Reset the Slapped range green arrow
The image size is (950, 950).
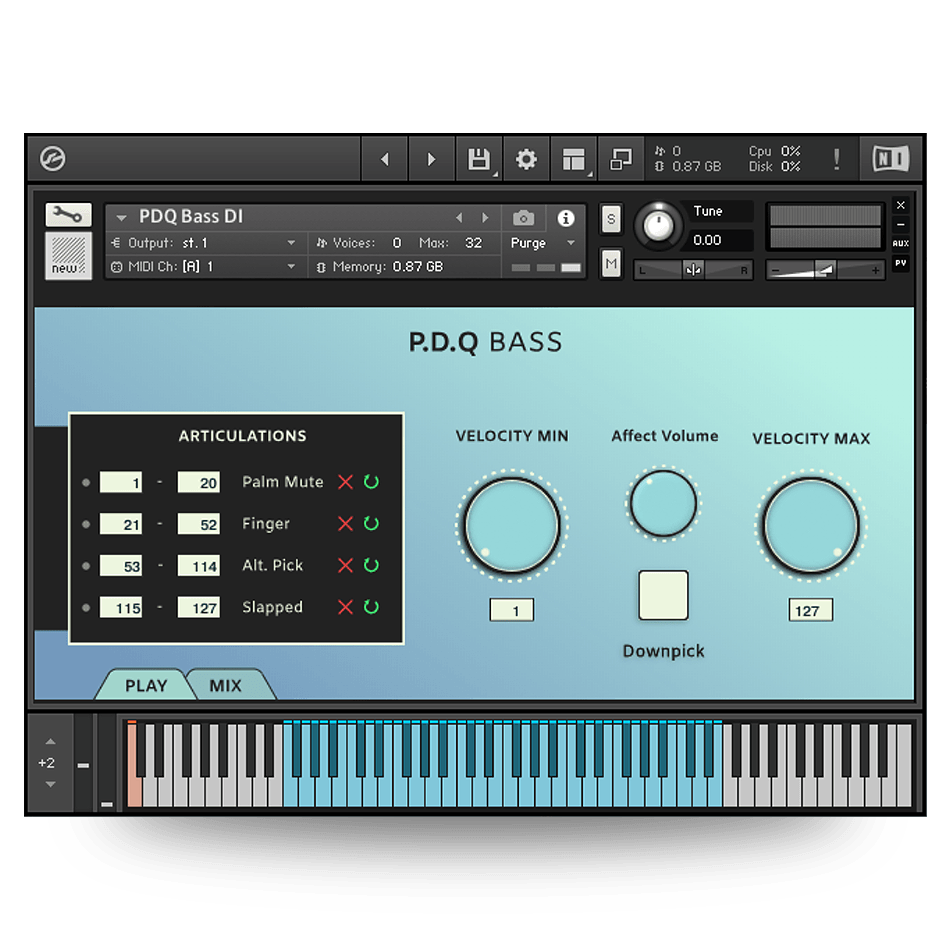371,606
